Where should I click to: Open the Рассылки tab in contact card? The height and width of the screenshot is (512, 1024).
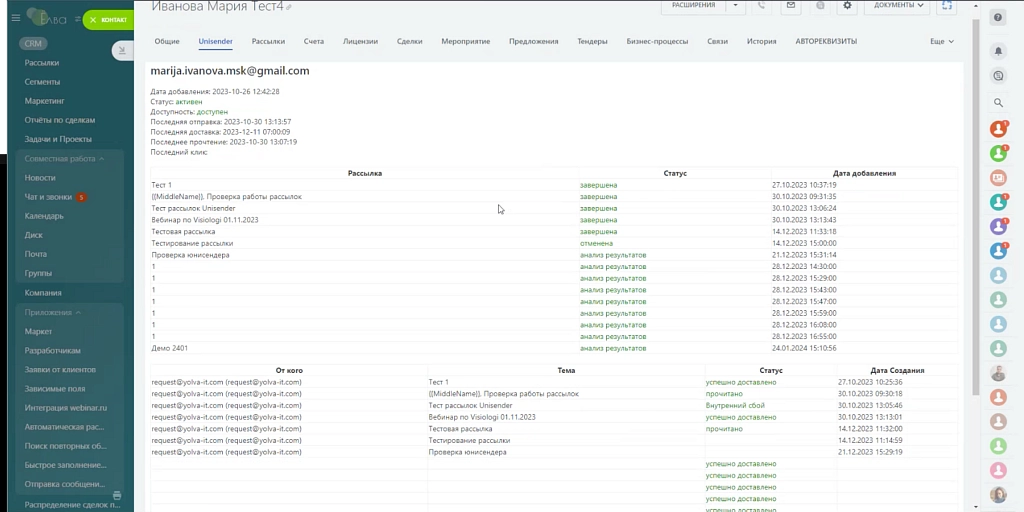[268, 41]
